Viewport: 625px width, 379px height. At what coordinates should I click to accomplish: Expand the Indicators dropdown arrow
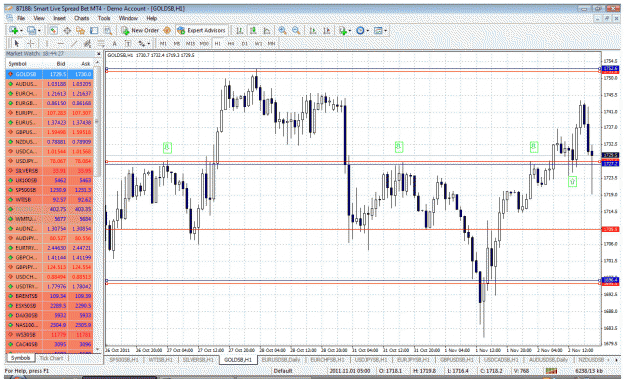tap(350, 31)
